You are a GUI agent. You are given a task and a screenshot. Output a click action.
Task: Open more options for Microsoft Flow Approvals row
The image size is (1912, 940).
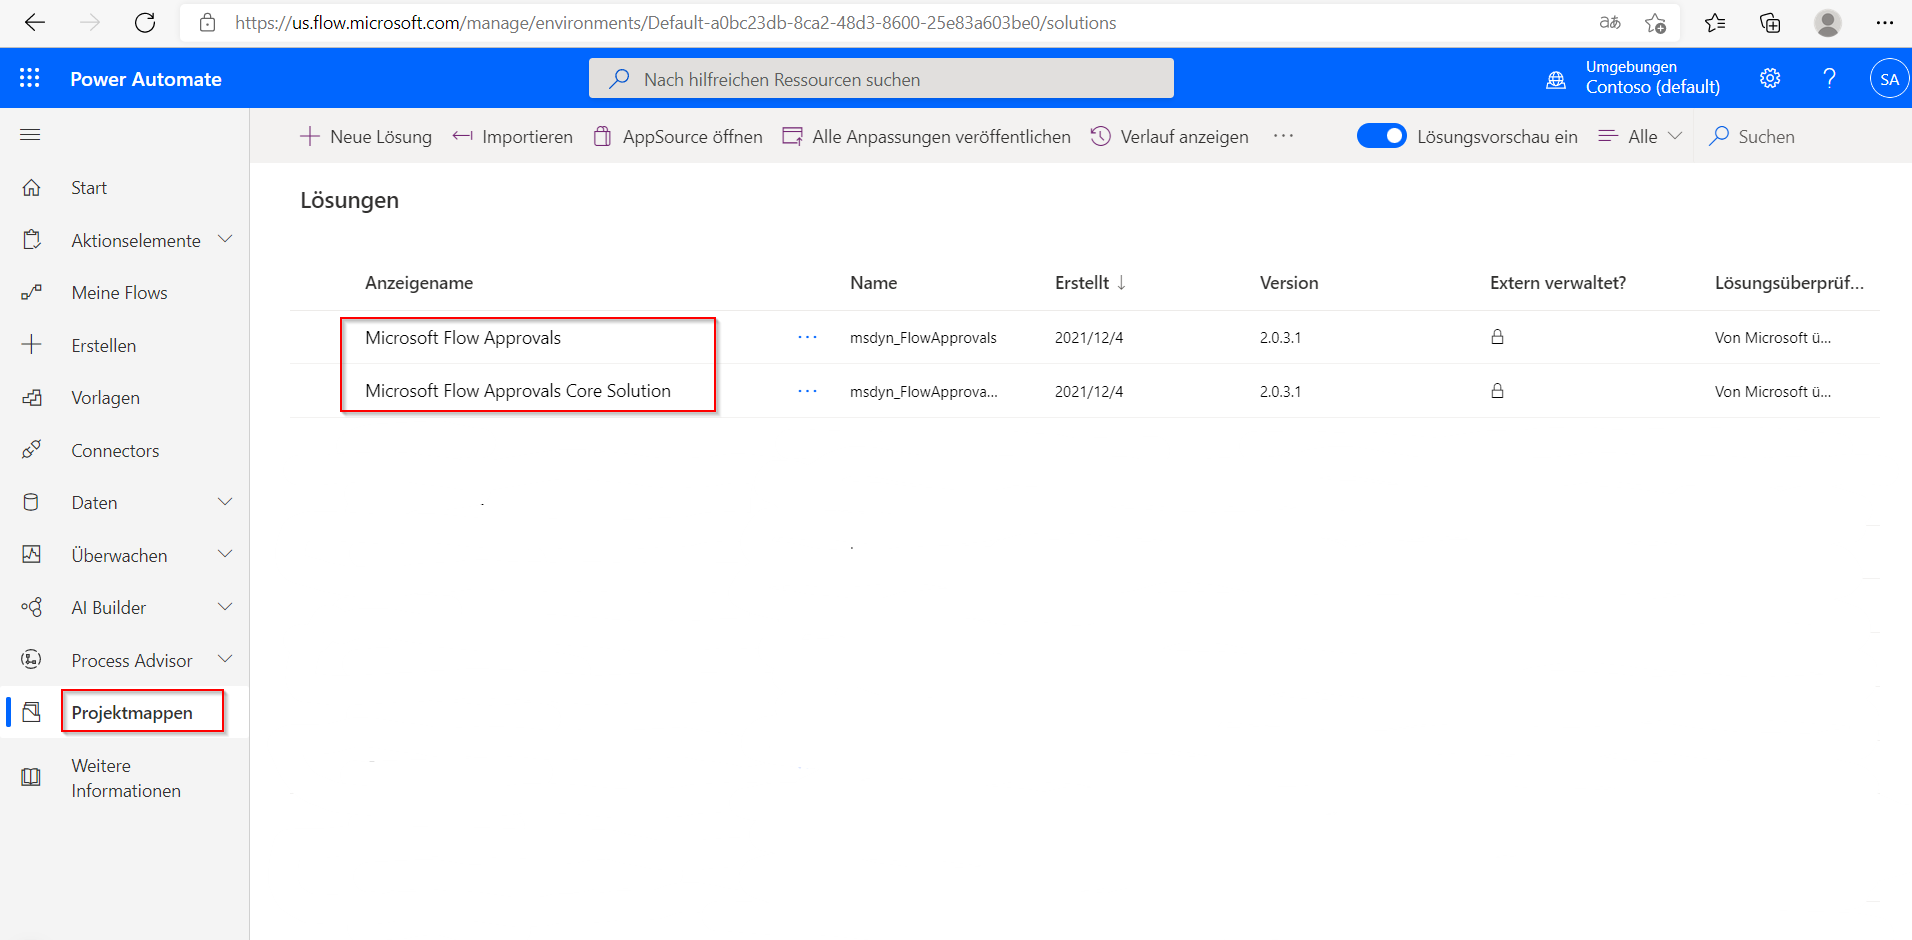[807, 338]
